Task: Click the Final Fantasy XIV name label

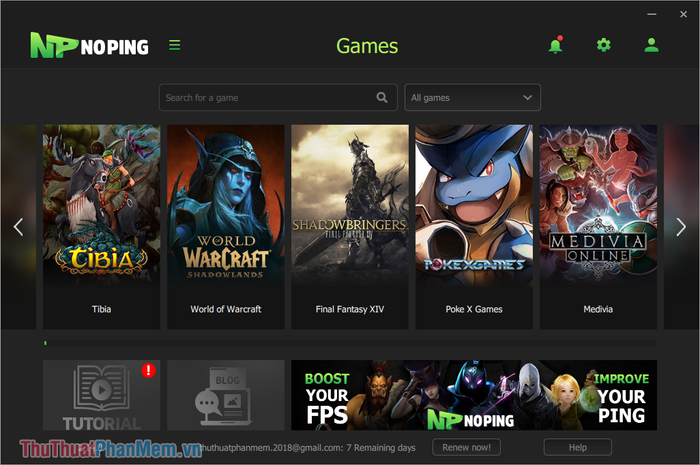Action: click(x=350, y=309)
